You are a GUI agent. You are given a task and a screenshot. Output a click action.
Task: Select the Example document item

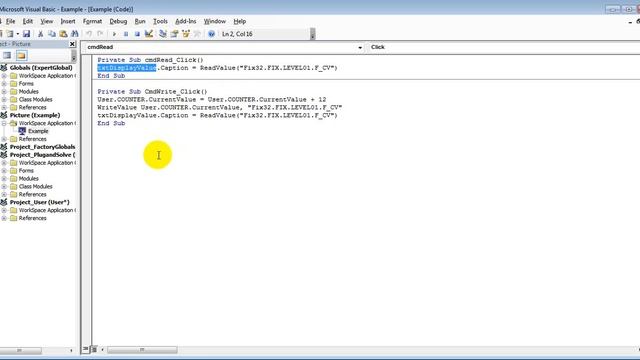pos(38,131)
